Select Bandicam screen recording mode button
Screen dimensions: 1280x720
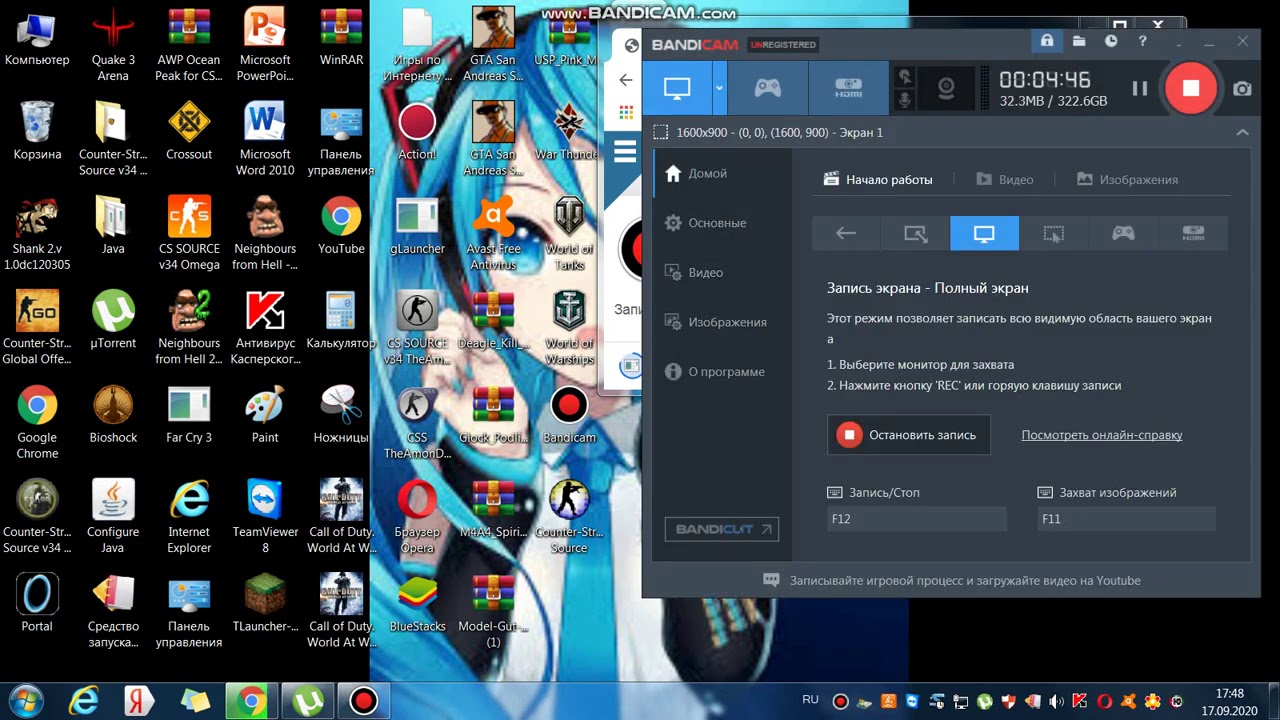pyautogui.click(x=677, y=88)
